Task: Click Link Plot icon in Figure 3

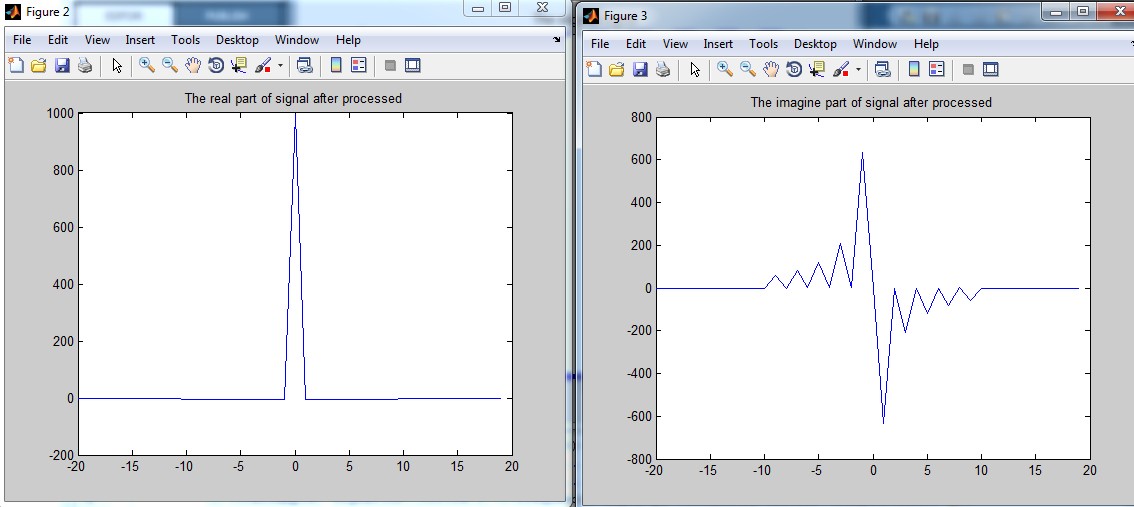Action: pos(882,69)
